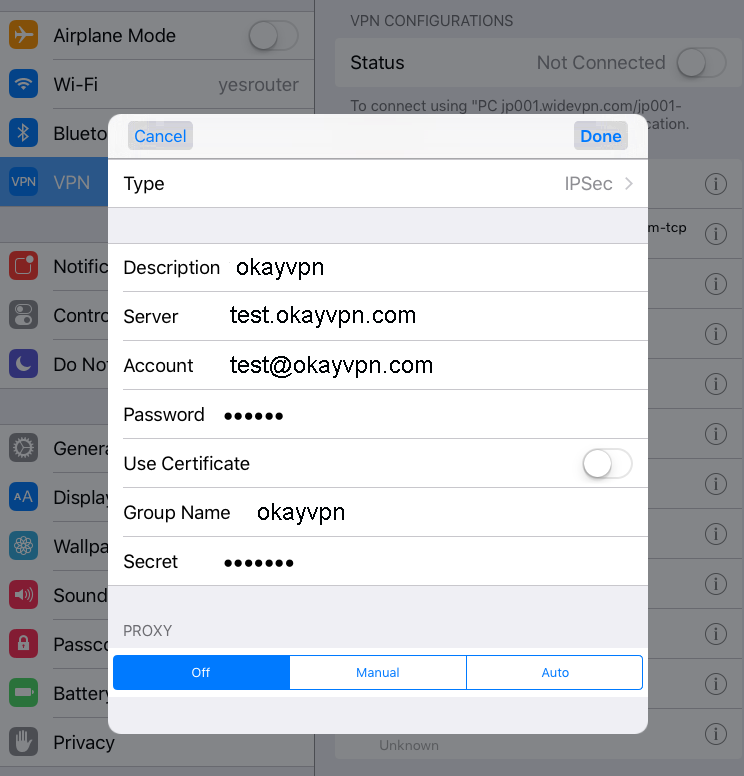Viewport: 744px width, 776px height.
Task: Select the Off proxy tab
Action: point(201,673)
